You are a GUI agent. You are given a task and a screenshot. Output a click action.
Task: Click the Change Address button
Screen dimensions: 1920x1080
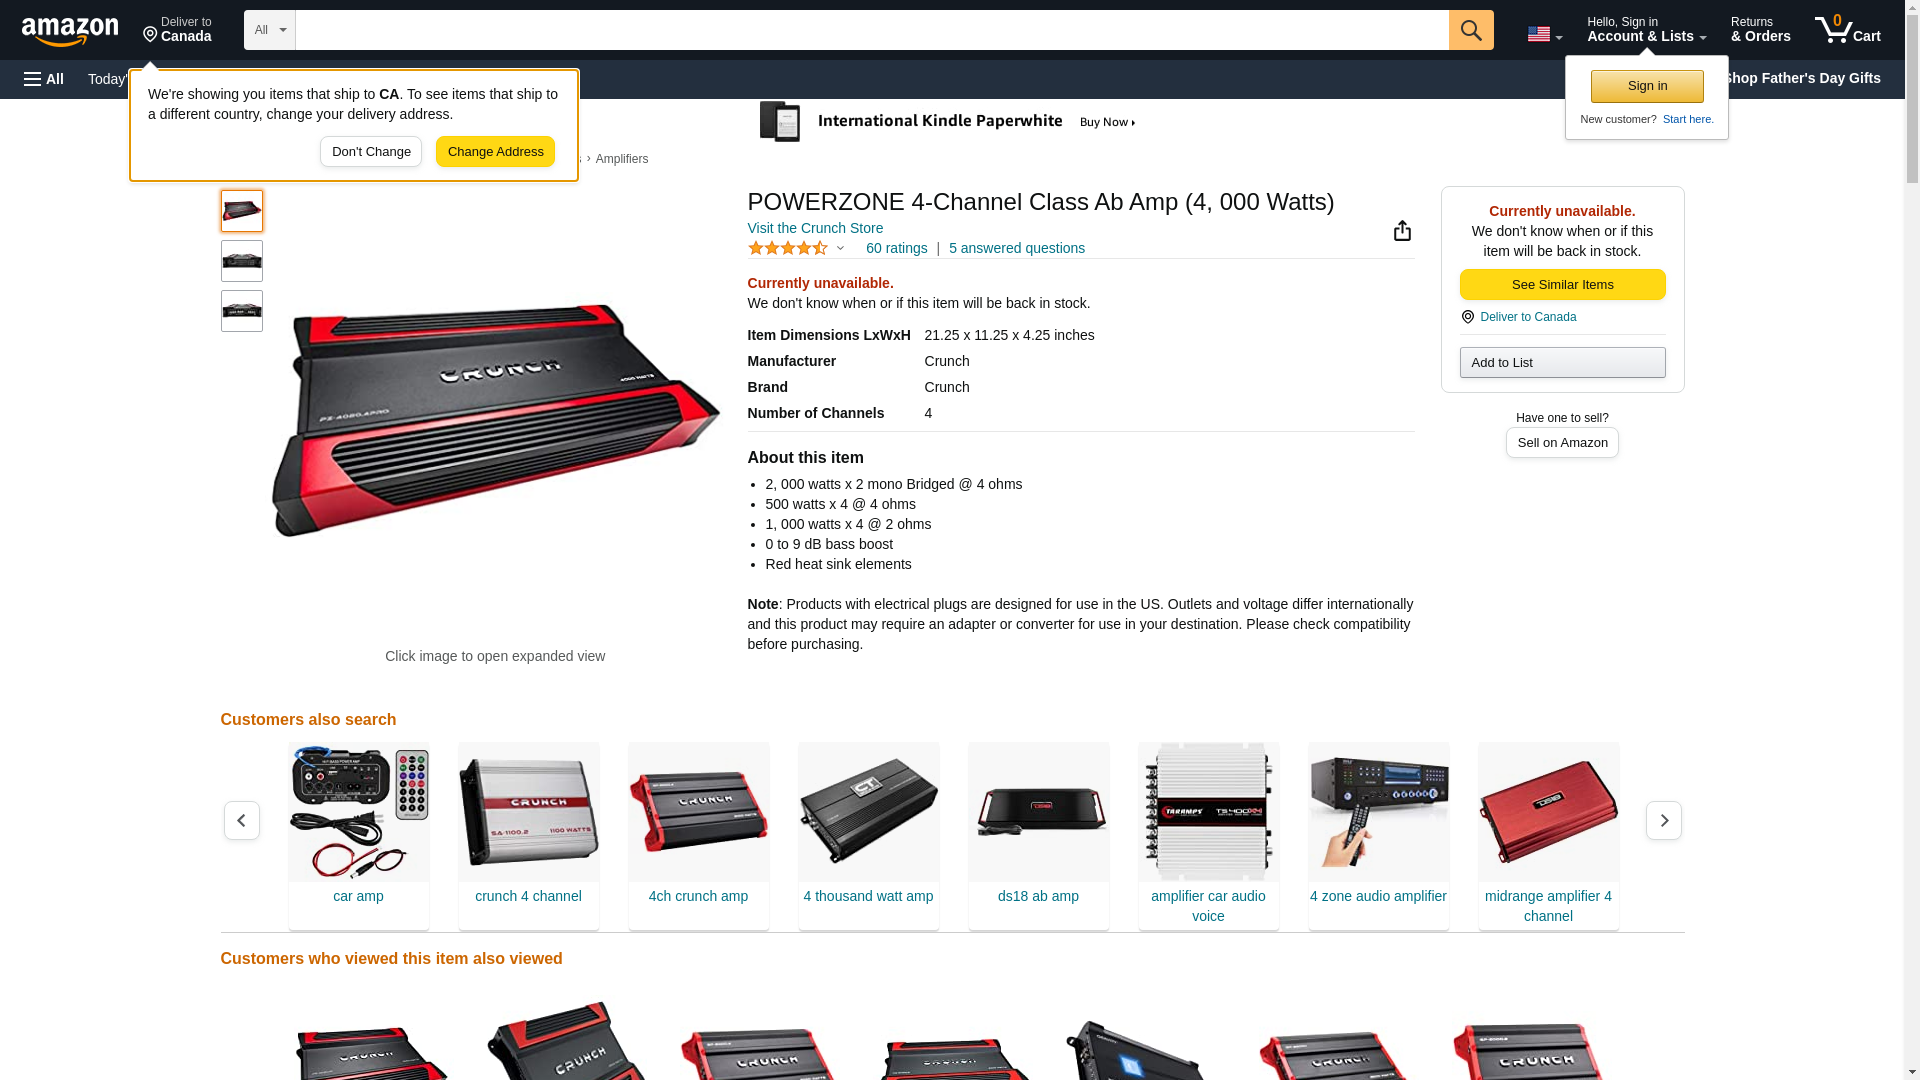[x=495, y=152]
